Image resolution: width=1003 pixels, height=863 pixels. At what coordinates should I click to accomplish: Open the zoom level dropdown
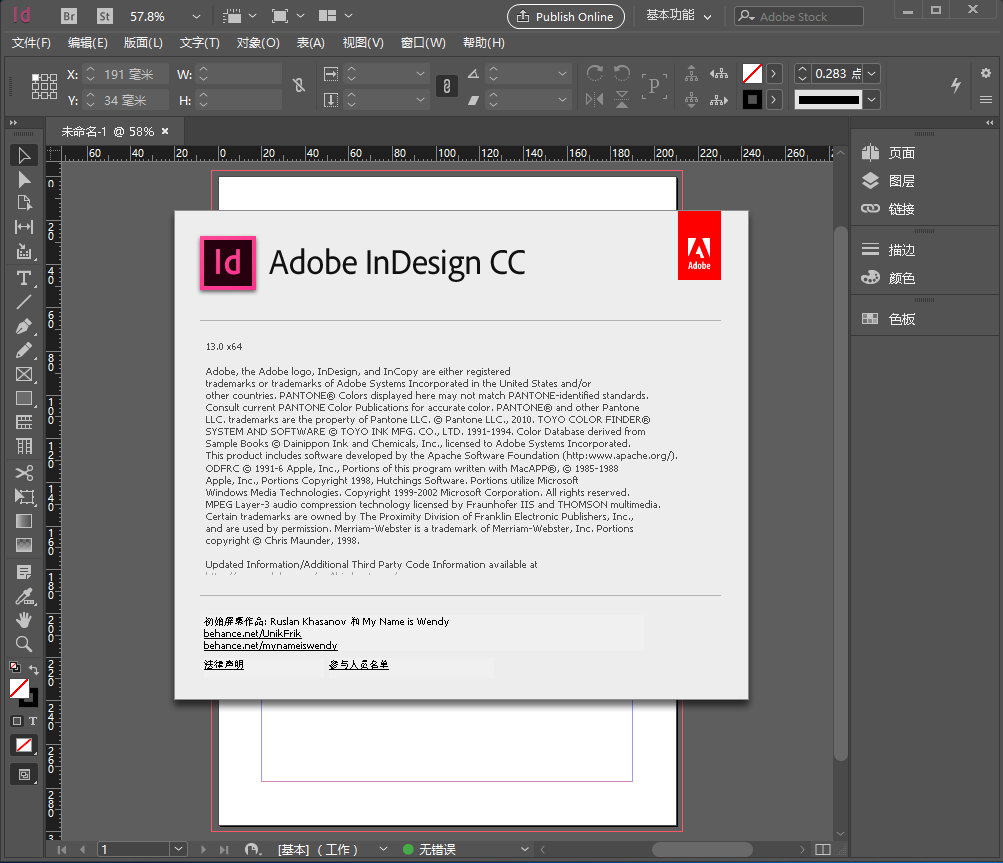(196, 16)
